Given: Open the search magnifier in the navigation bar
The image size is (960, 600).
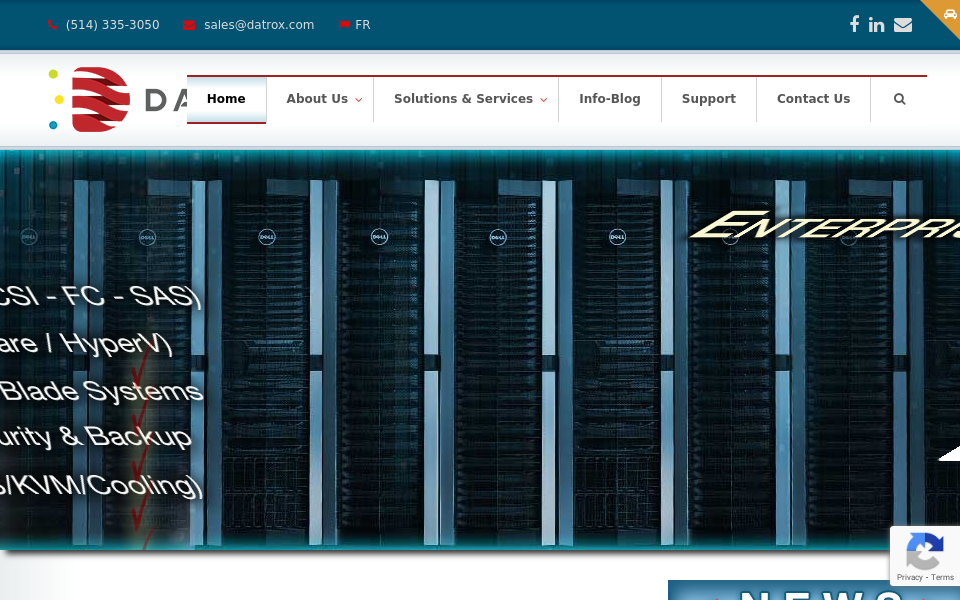Looking at the screenshot, I should click(x=899, y=99).
